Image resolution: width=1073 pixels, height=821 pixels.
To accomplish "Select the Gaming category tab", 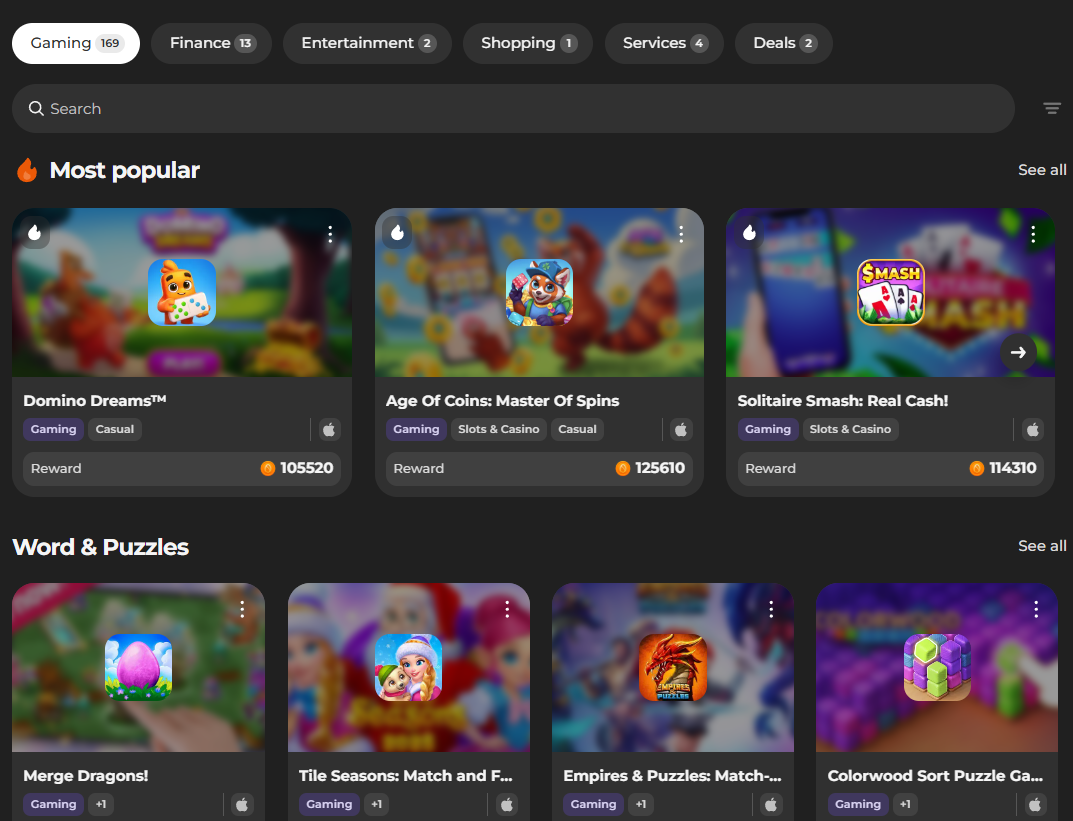I will pos(76,43).
